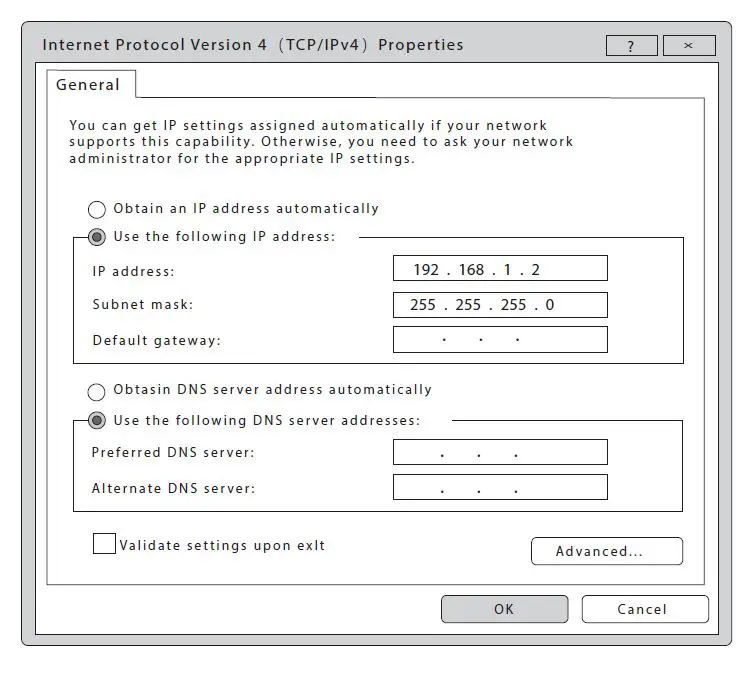The width and height of the screenshot is (739, 675).
Task: Click the 0 octet of Subnet mask
Action: pos(550,305)
